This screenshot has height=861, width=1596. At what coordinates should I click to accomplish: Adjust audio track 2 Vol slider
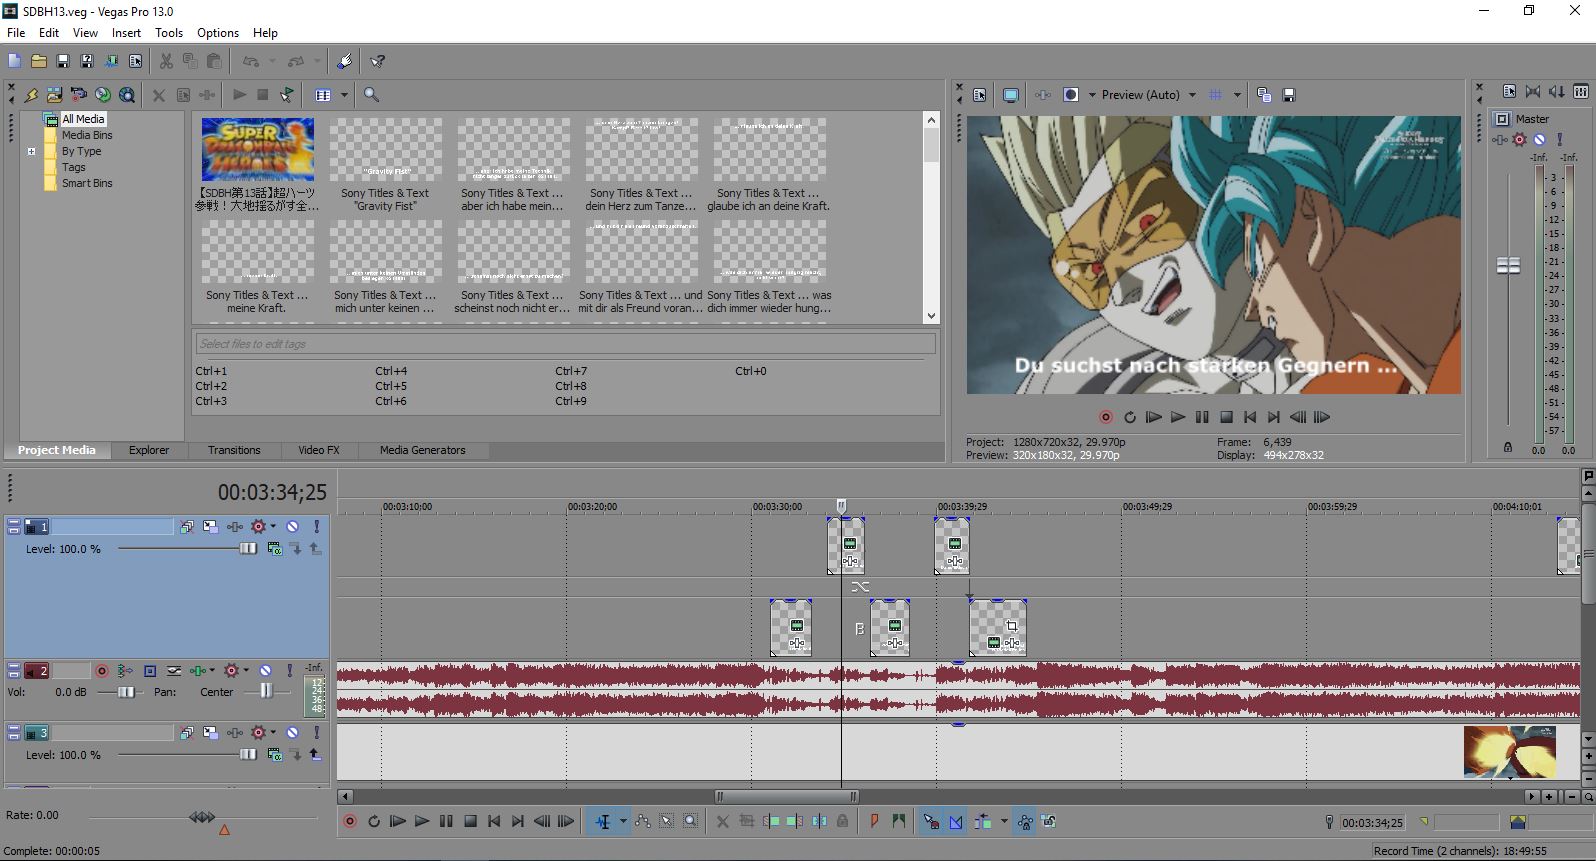click(126, 692)
